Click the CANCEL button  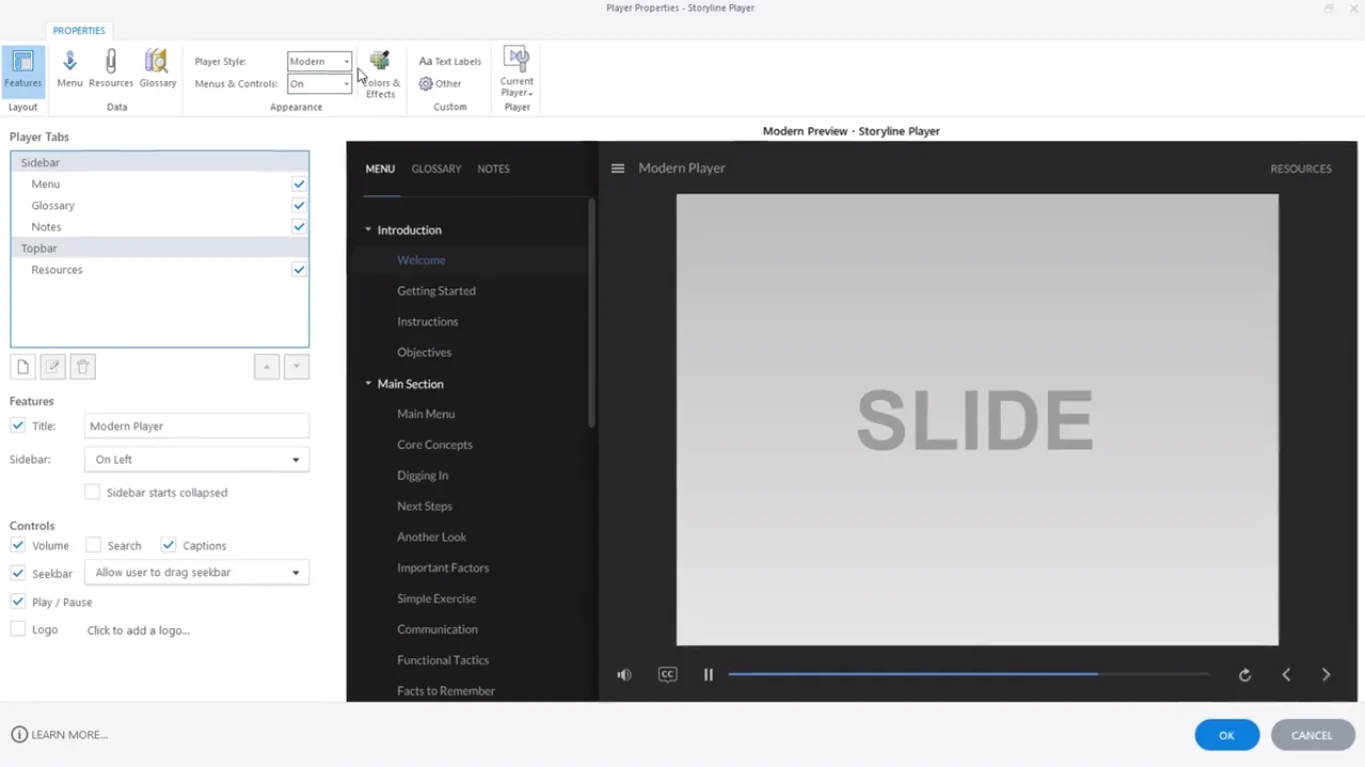pos(1312,735)
